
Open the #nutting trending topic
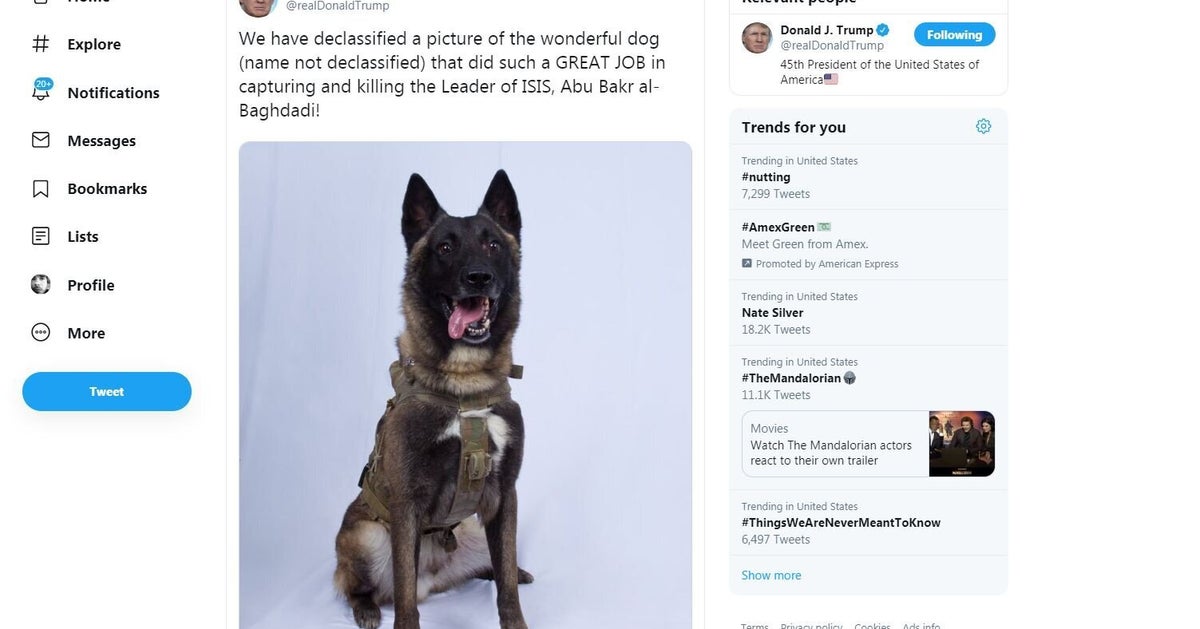(766, 177)
